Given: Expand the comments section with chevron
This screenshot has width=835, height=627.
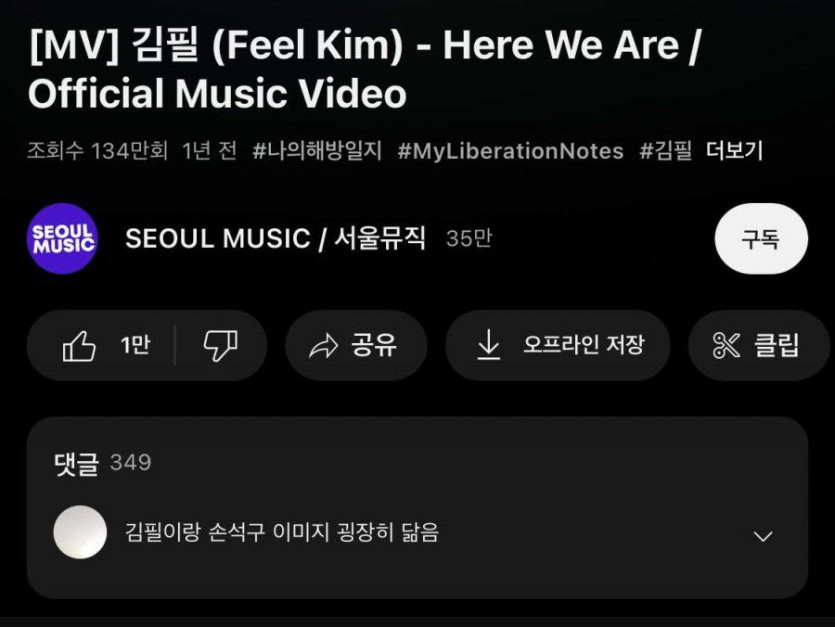Looking at the screenshot, I should 763,536.
